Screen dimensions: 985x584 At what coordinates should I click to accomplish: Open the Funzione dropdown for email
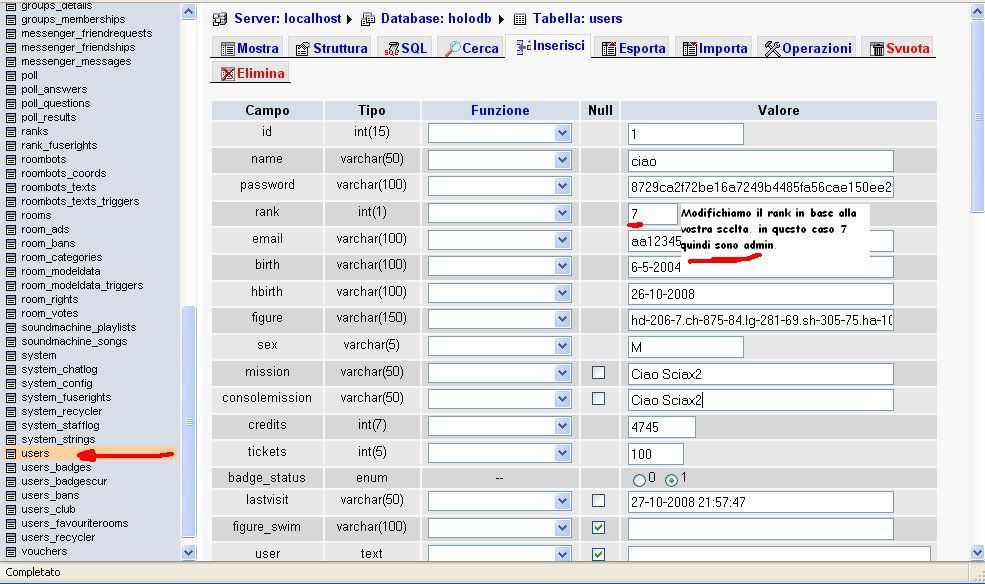500,240
